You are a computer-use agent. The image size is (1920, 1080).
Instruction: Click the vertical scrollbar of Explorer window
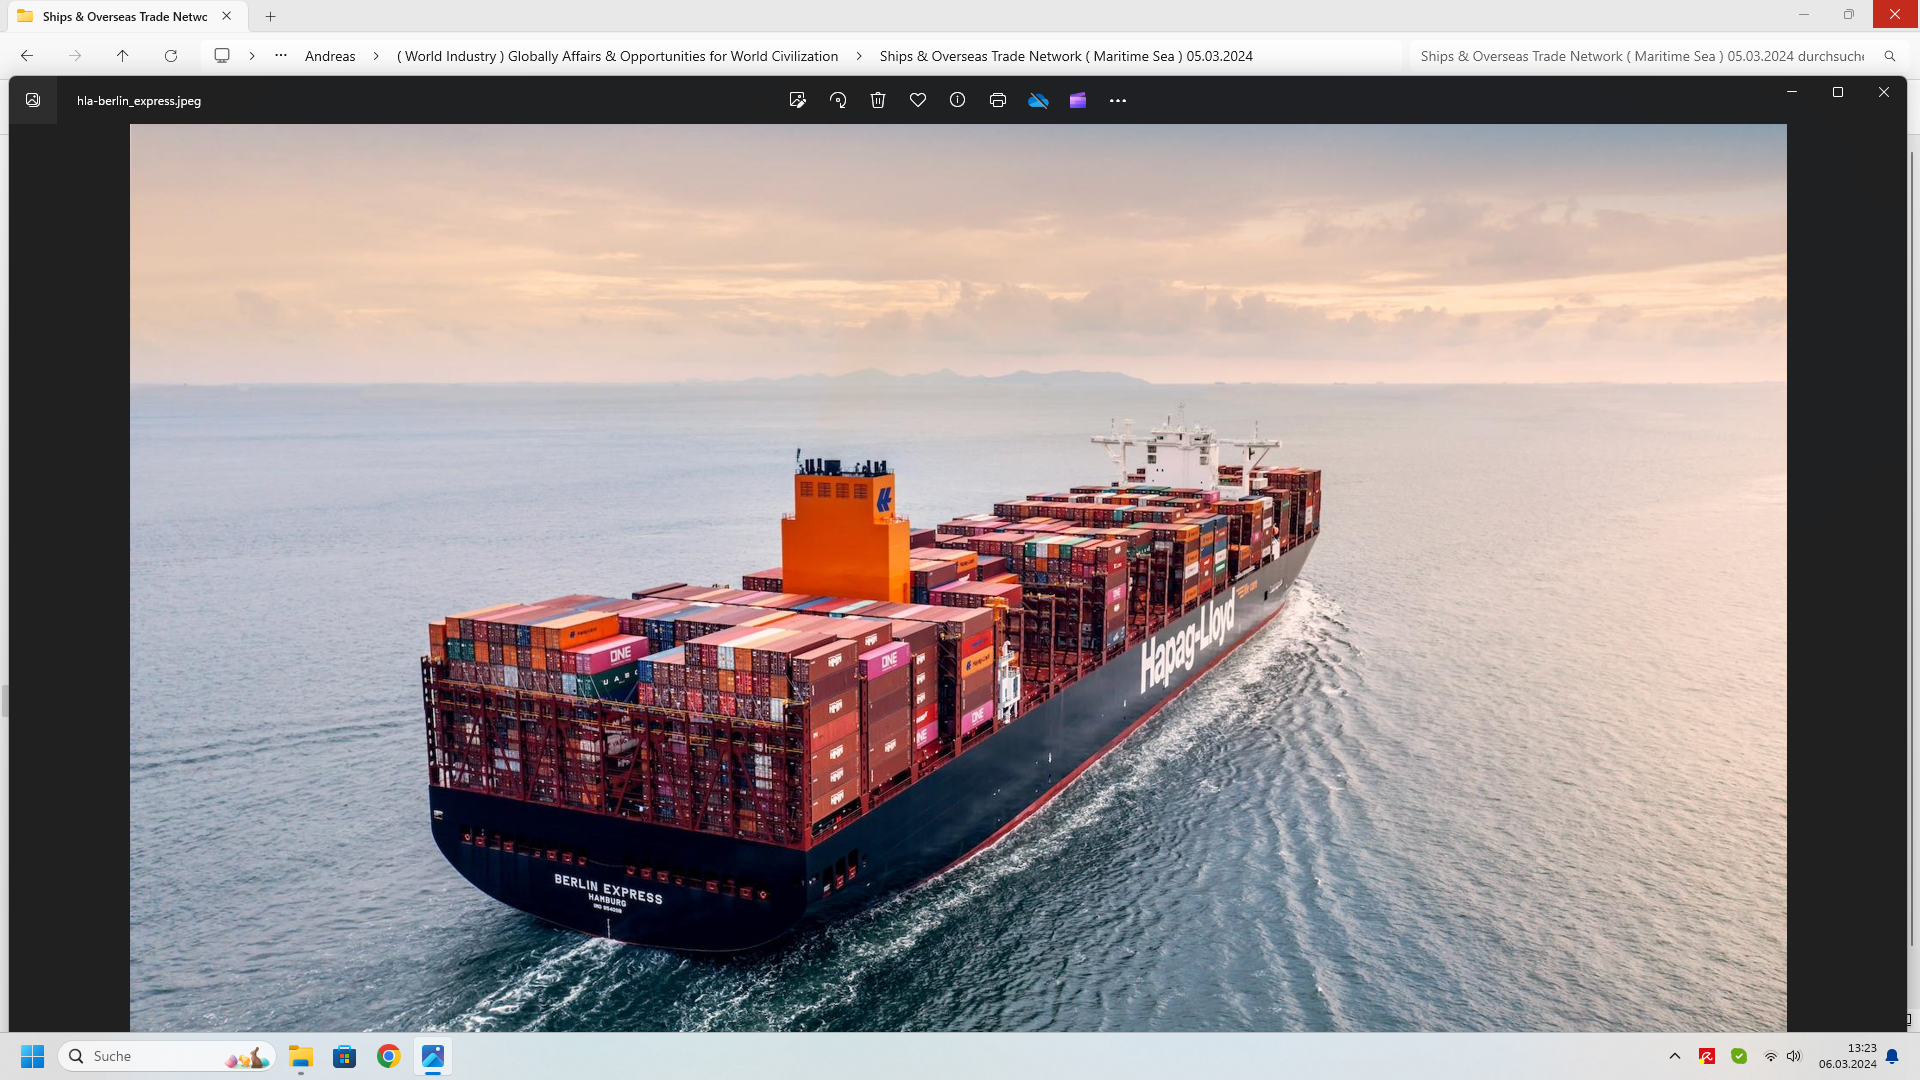coord(1912,548)
